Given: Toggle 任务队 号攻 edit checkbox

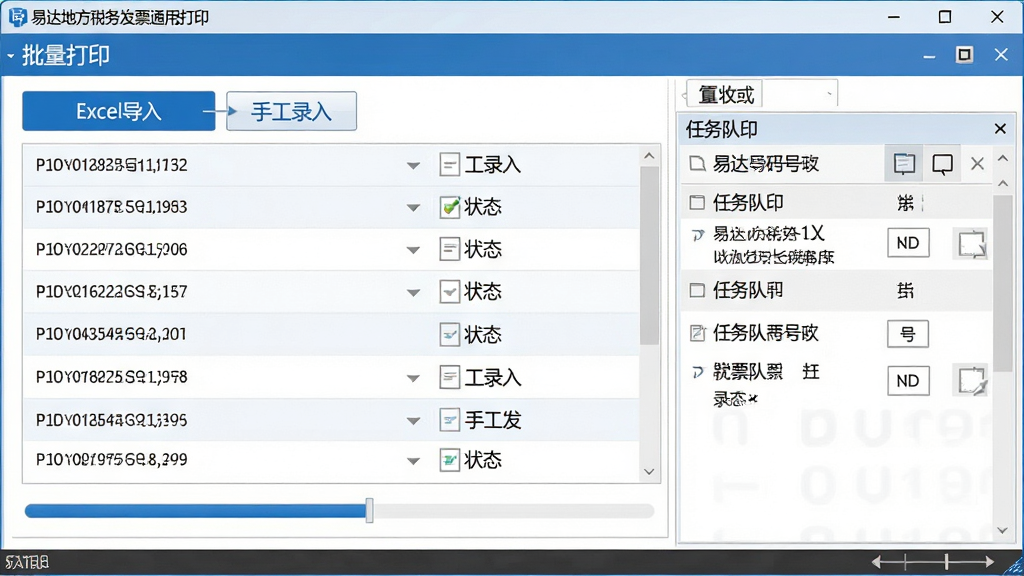Looking at the screenshot, I should 697,333.
